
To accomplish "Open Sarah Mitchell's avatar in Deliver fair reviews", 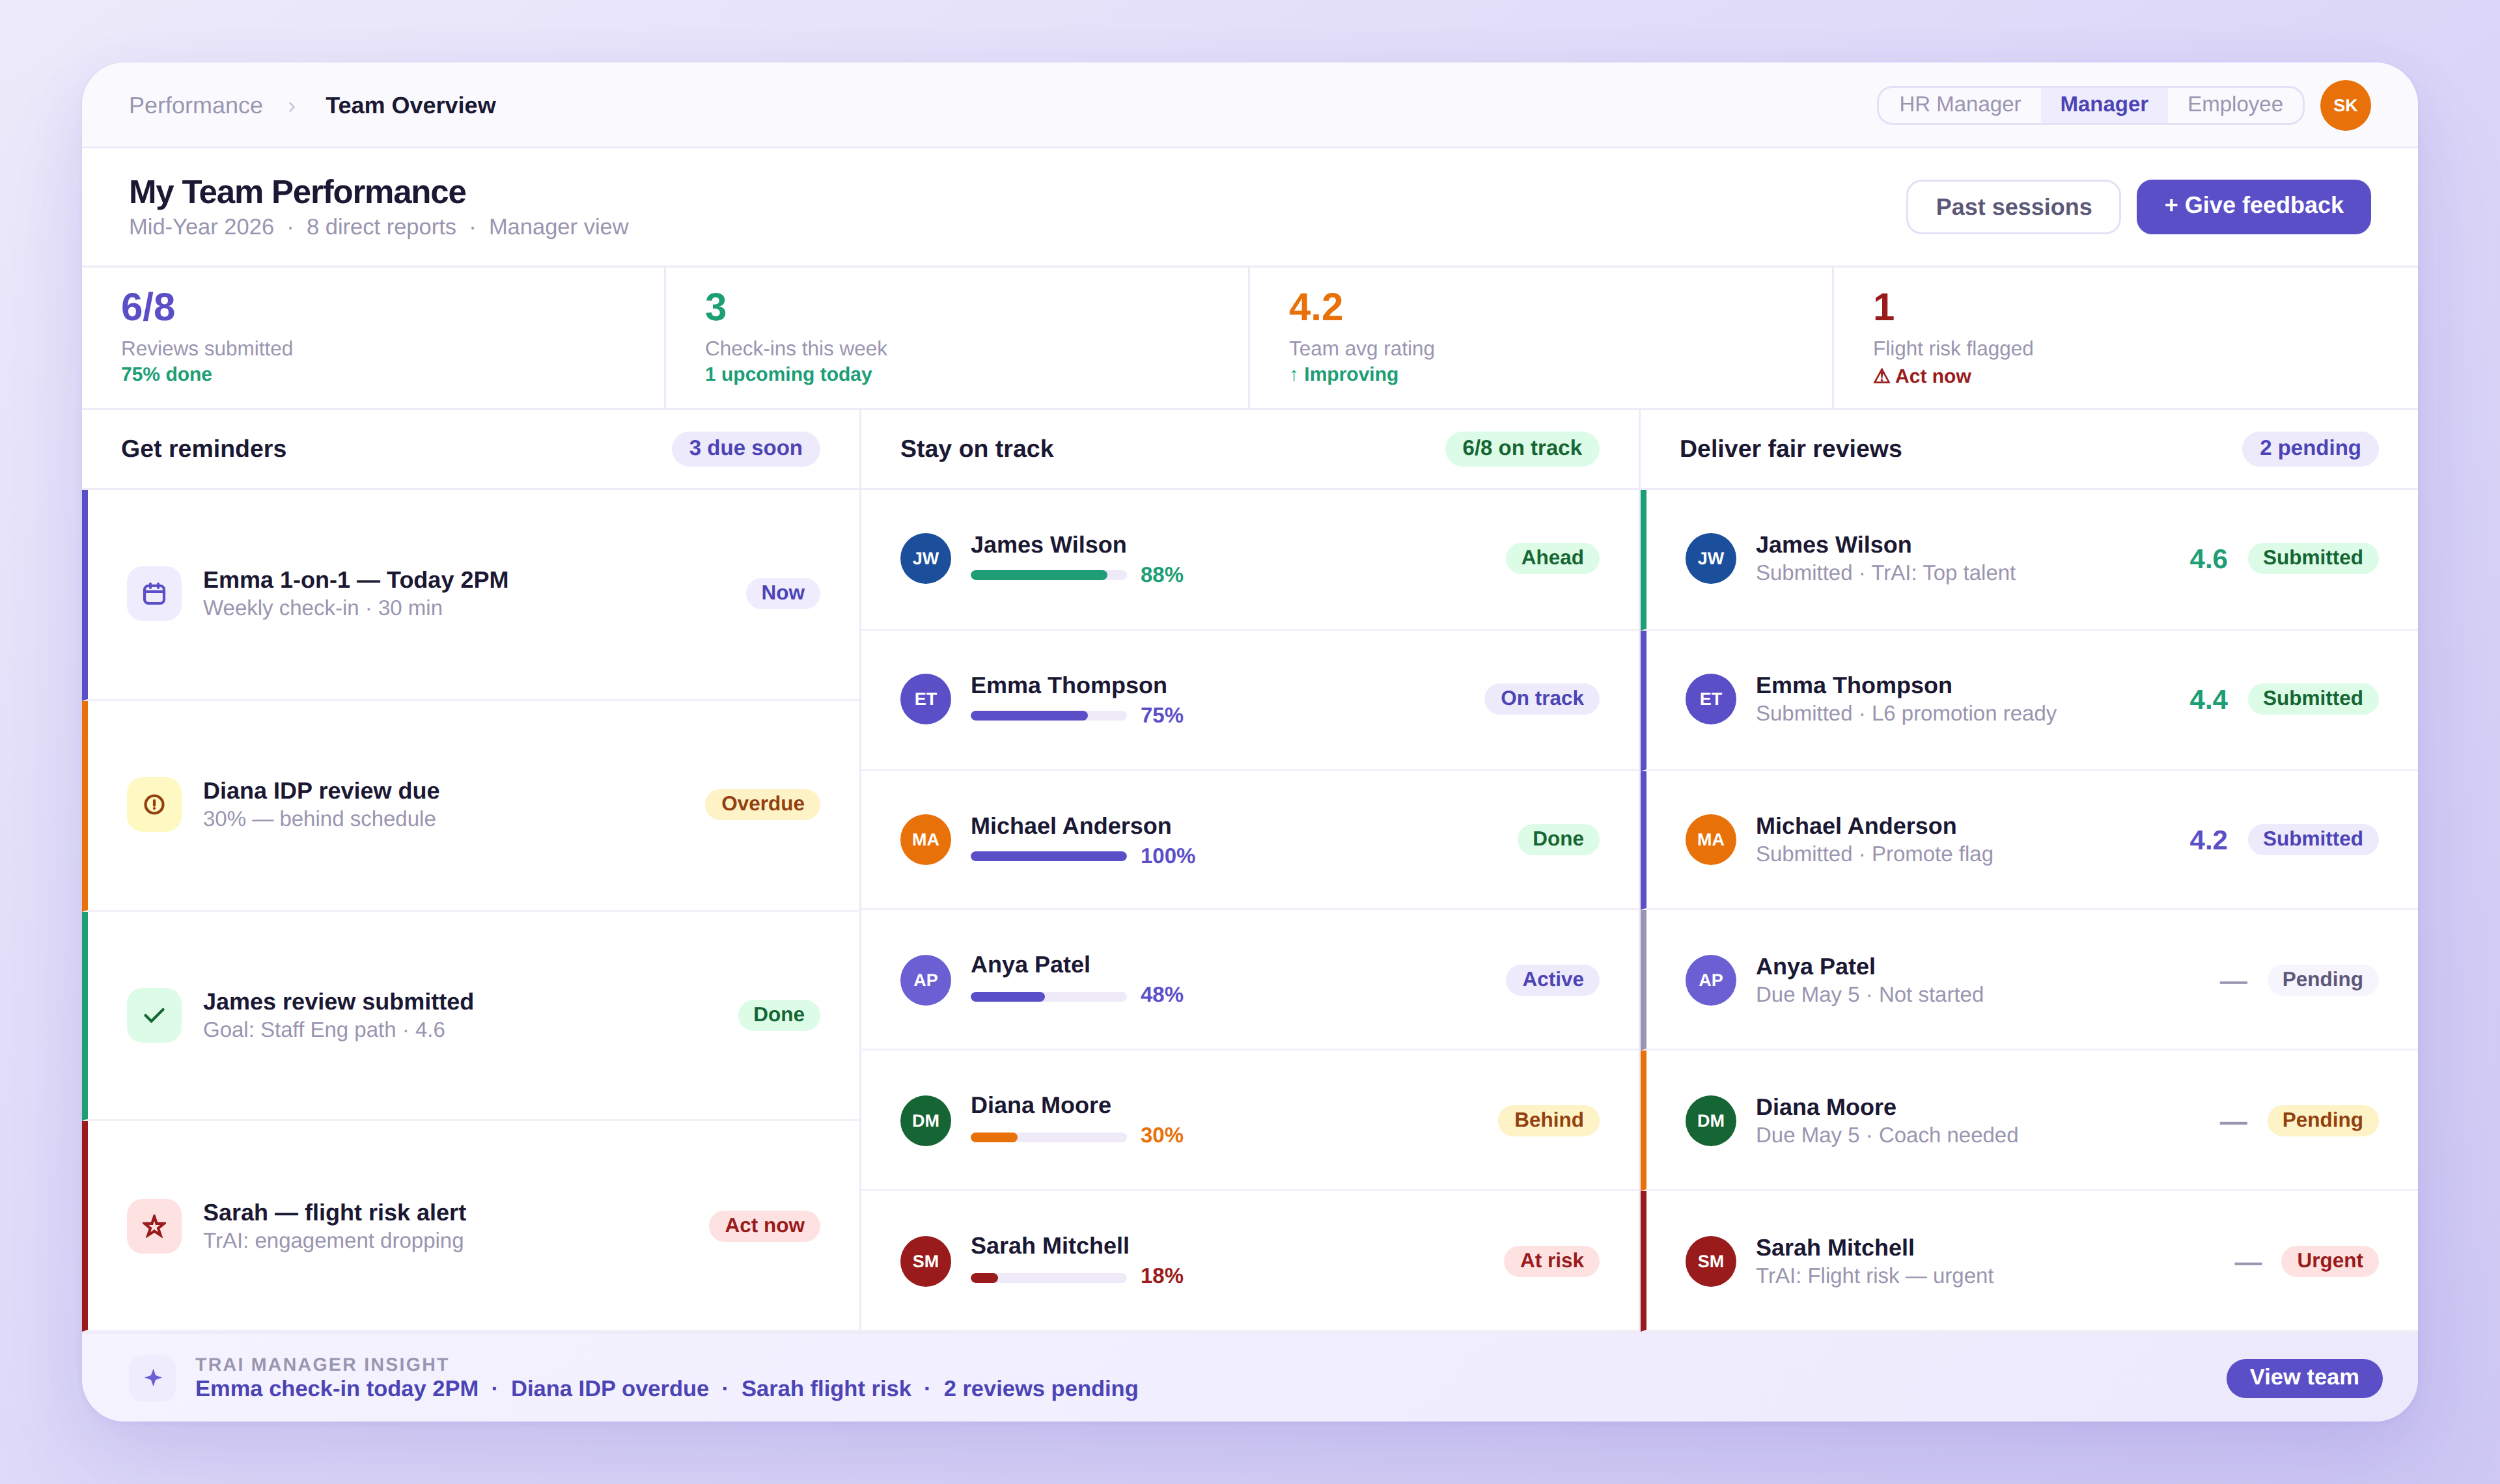I will [1710, 1261].
